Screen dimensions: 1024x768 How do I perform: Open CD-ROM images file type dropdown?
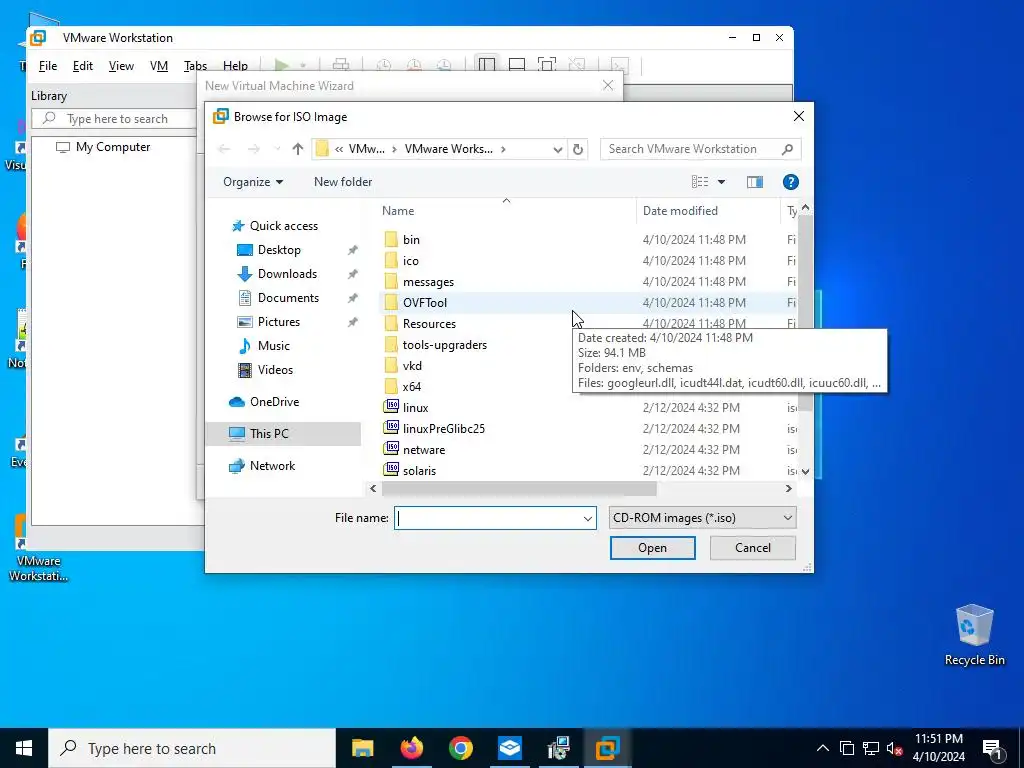pos(702,518)
